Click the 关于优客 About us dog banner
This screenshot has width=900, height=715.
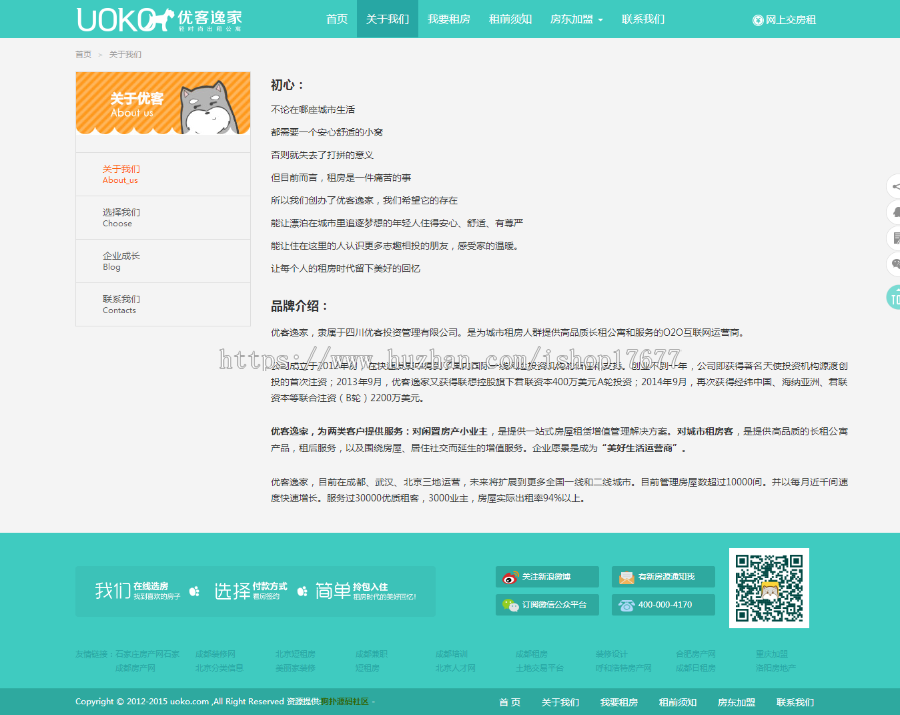point(163,103)
